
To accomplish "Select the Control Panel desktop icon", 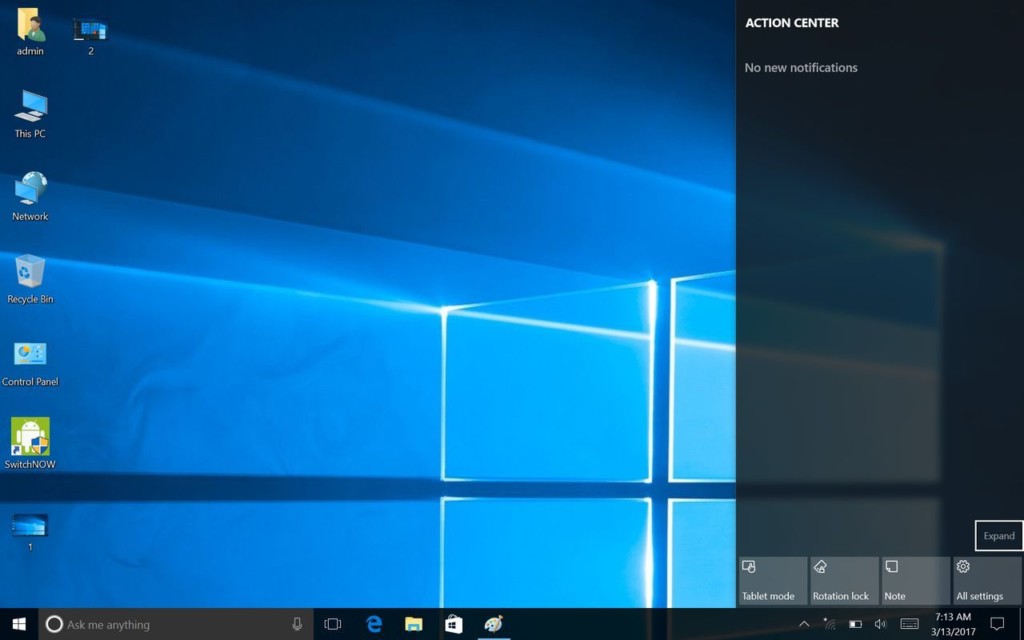I will coord(30,356).
